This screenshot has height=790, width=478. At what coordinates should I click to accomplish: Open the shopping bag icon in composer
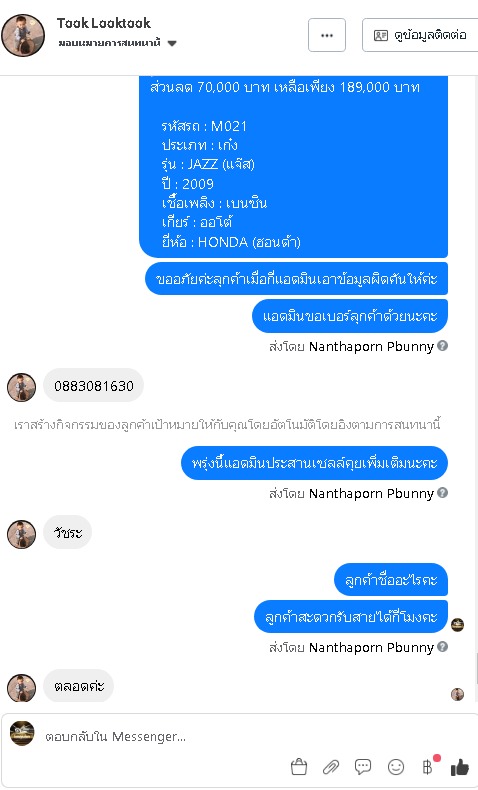coord(299,767)
